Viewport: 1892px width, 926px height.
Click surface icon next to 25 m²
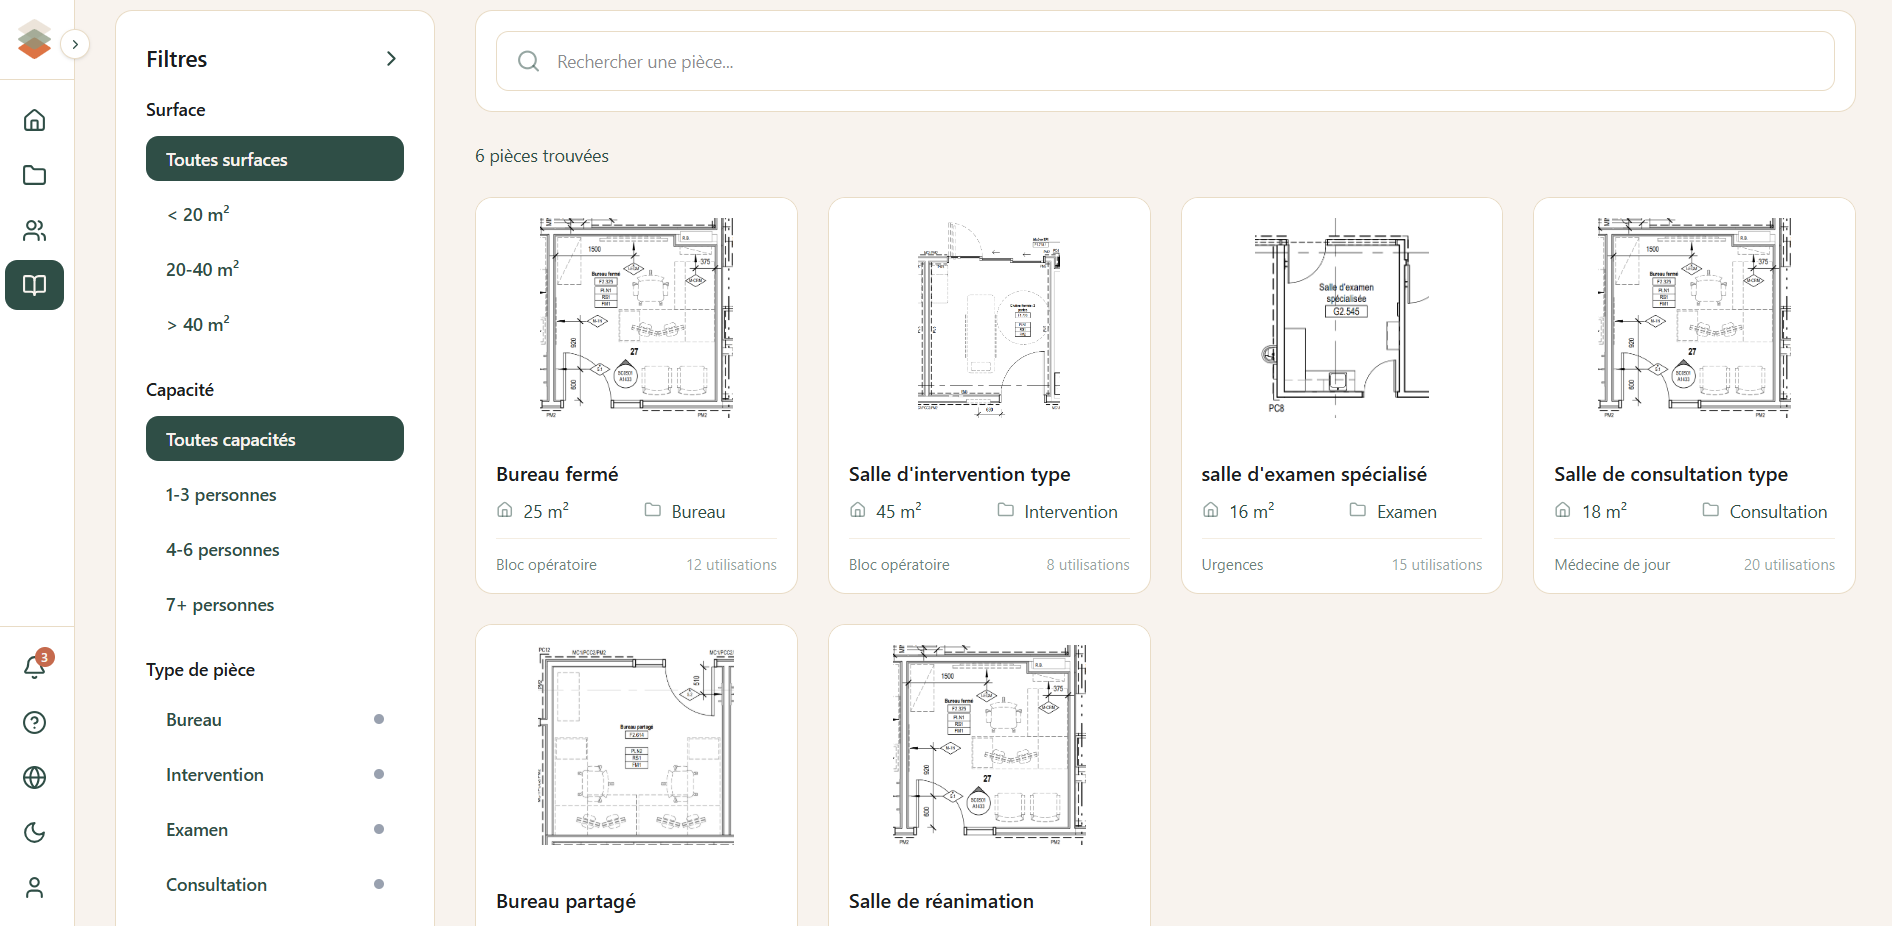point(505,510)
